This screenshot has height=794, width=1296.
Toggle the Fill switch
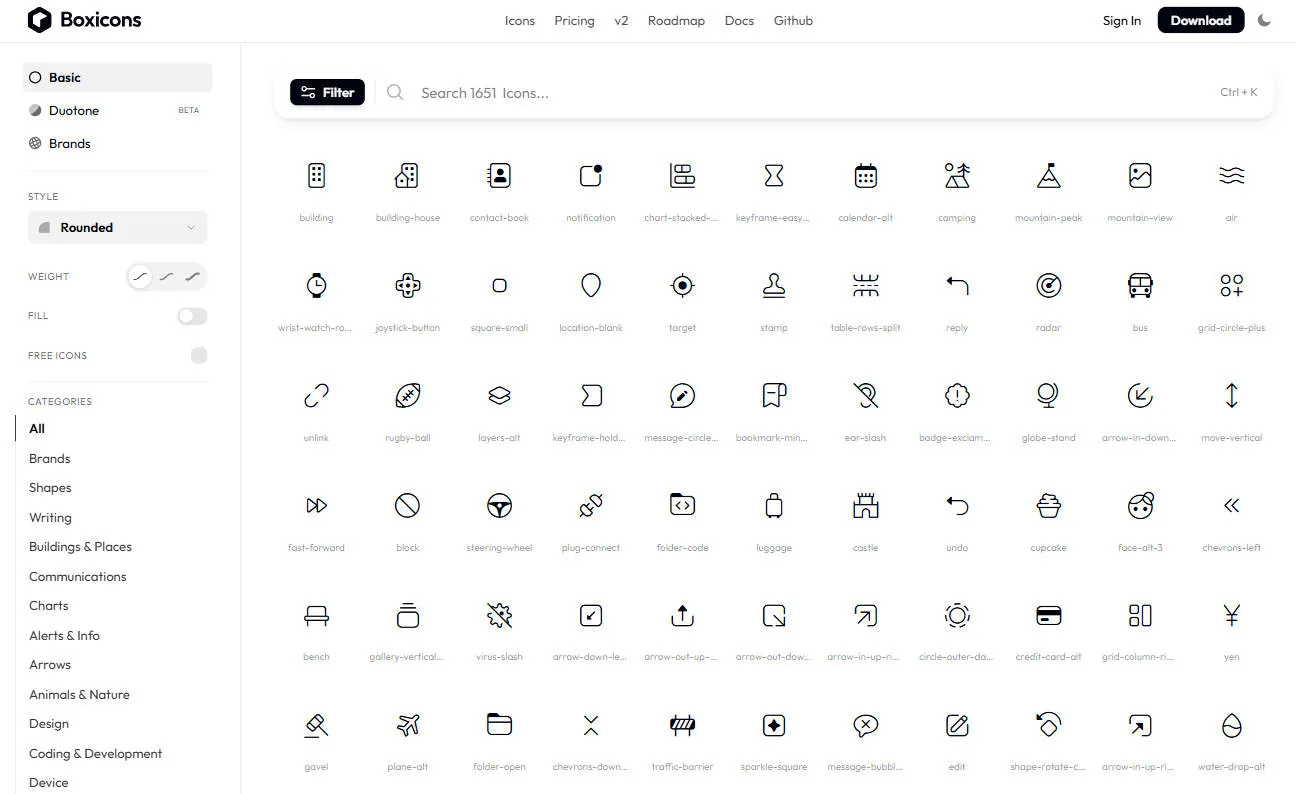191,316
